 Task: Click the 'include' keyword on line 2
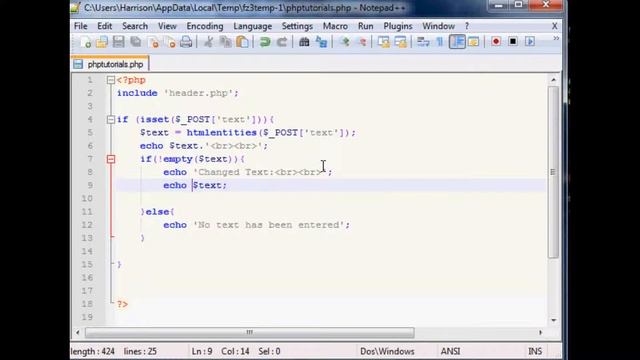137,93
